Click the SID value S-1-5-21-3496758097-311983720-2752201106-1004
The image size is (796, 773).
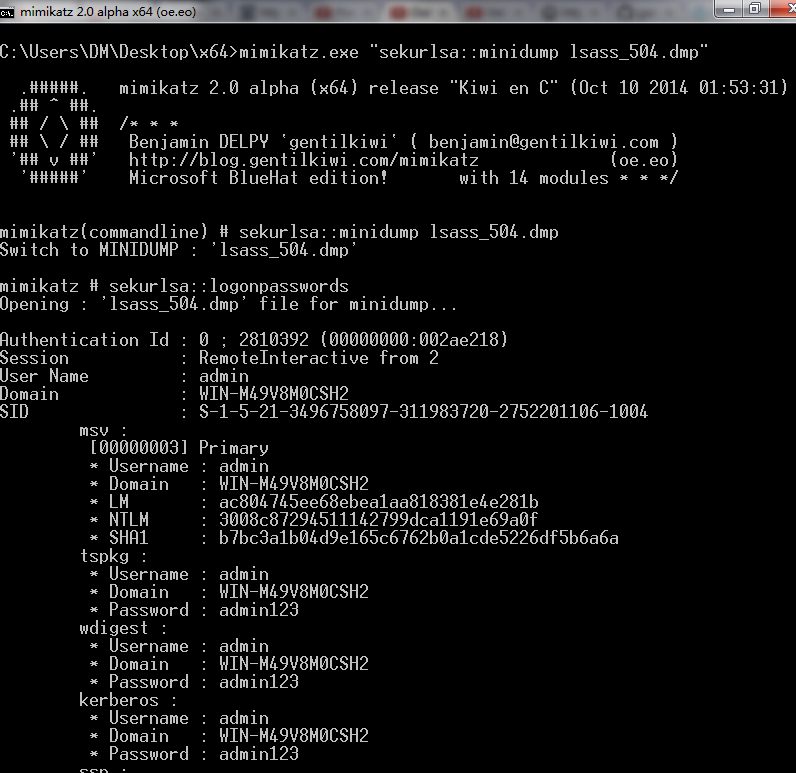(423, 412)
